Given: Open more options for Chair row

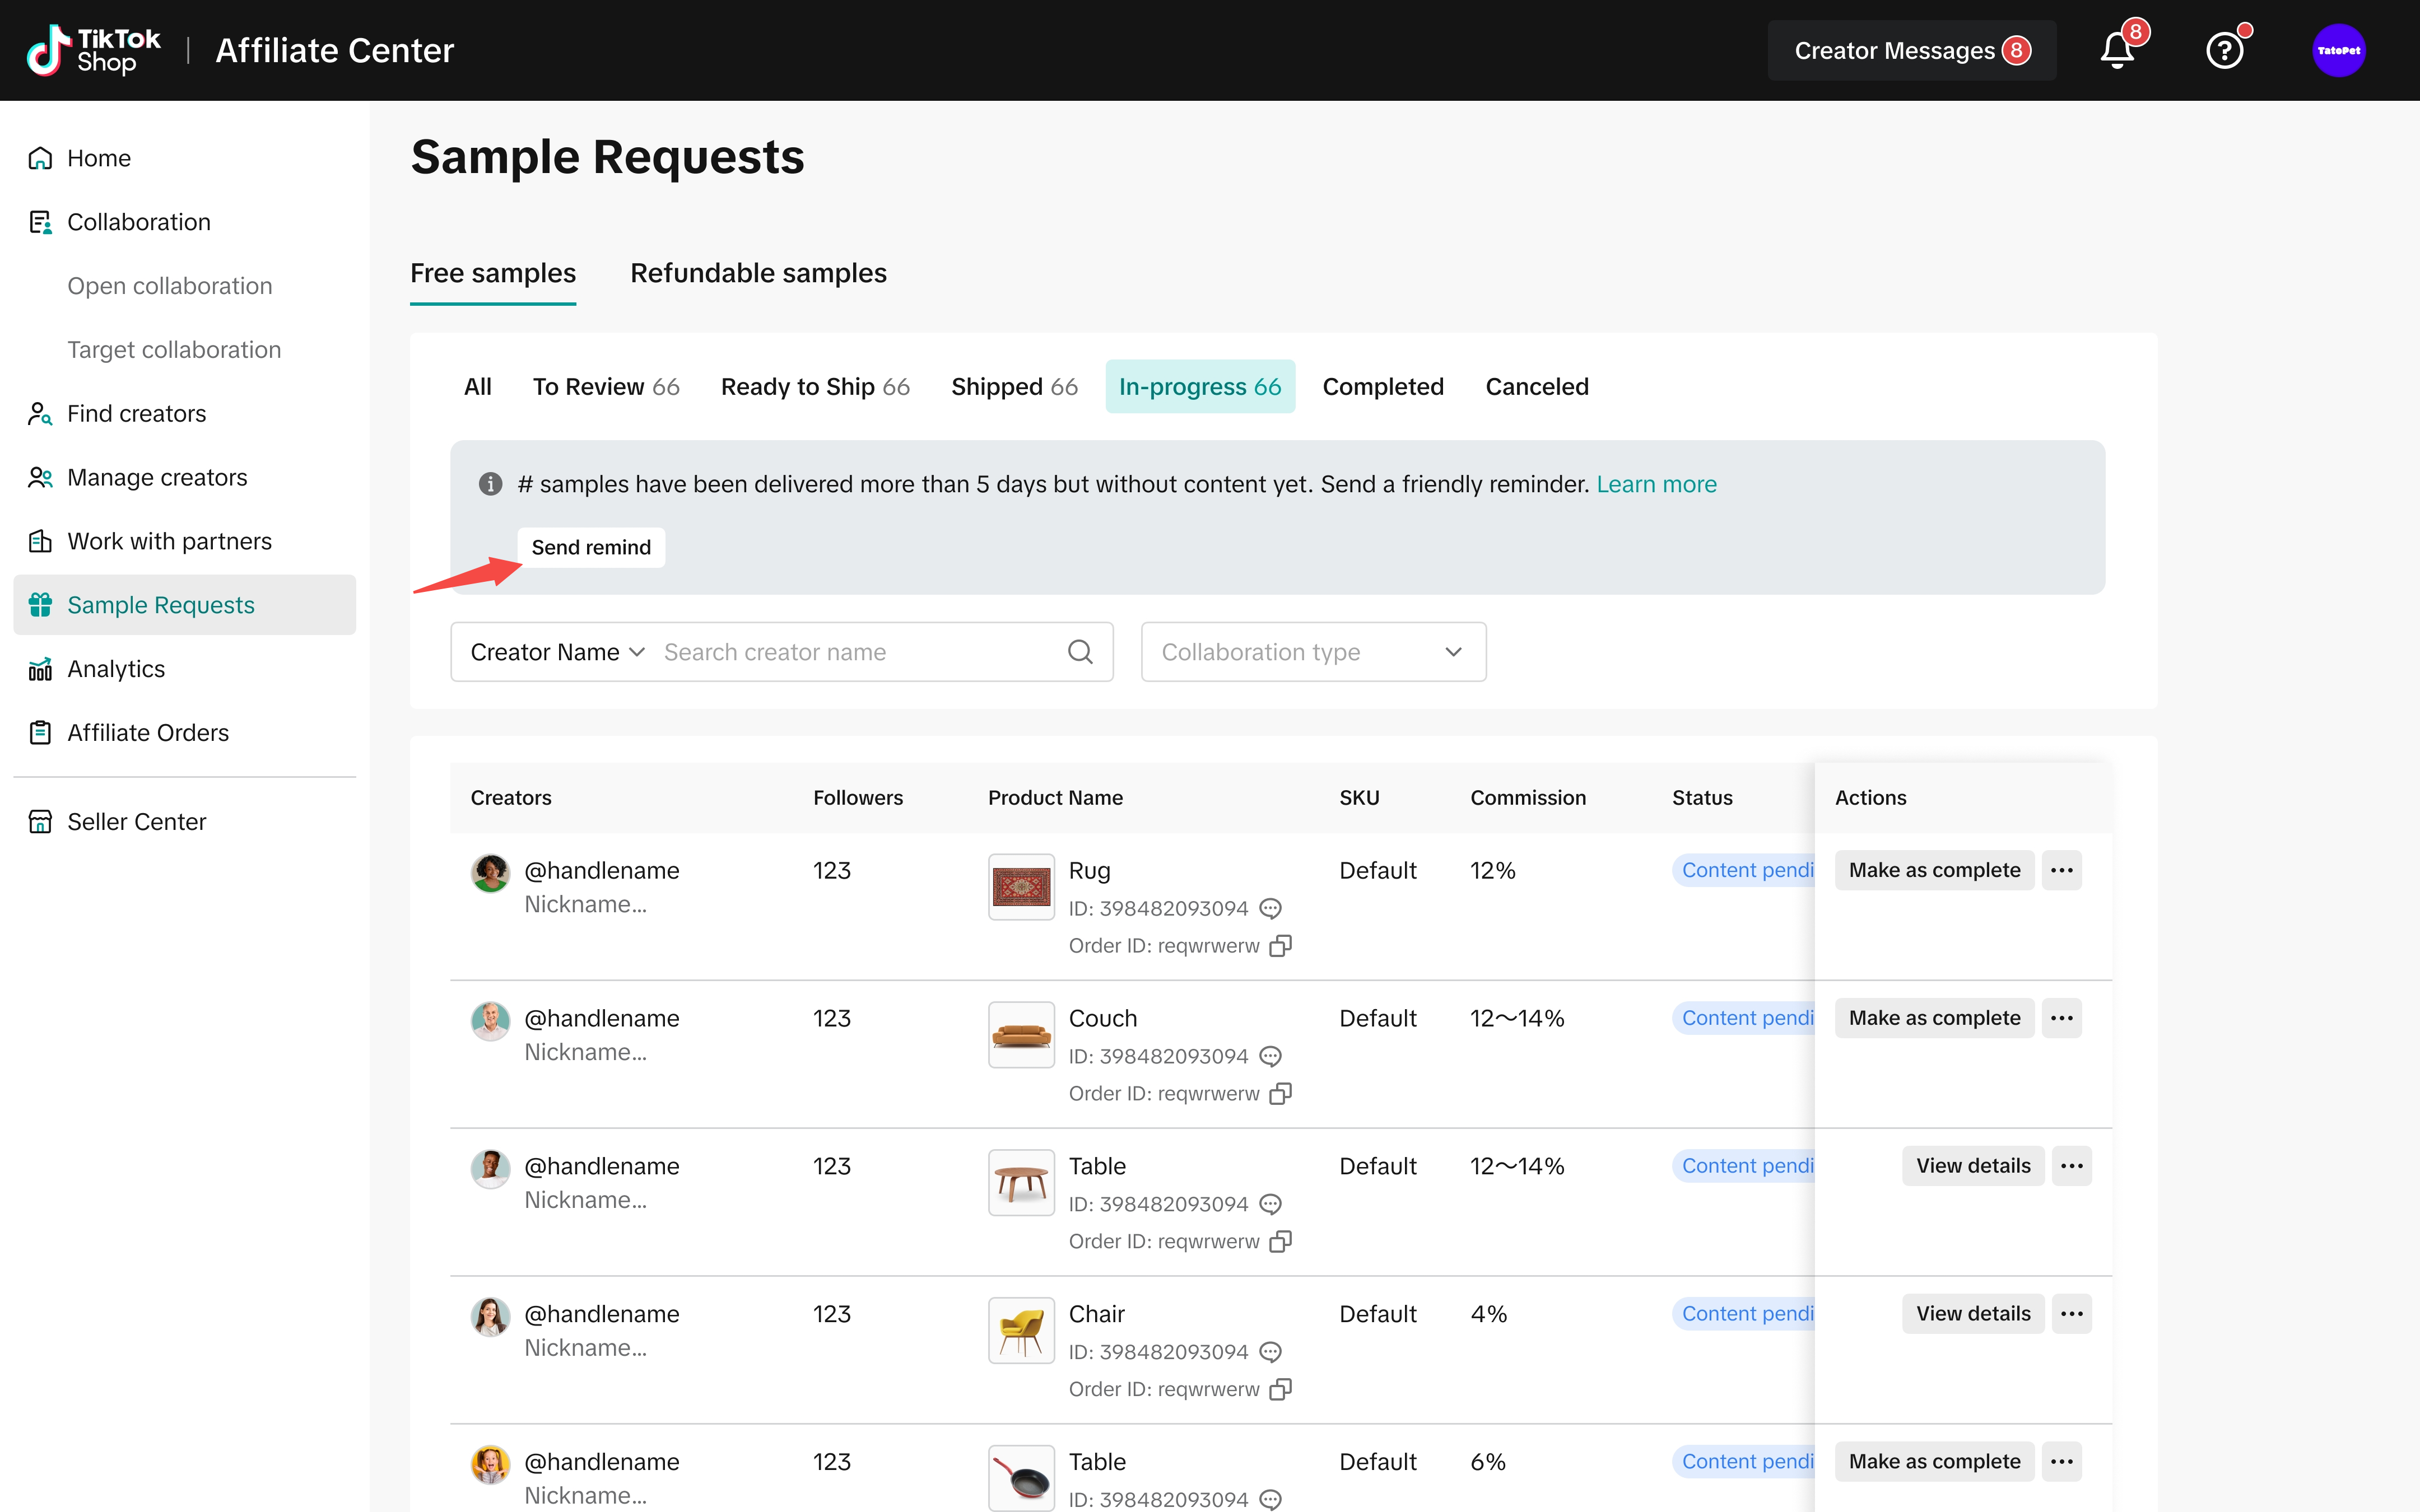Looking at the screenshot, I should pos(2071,1314).
